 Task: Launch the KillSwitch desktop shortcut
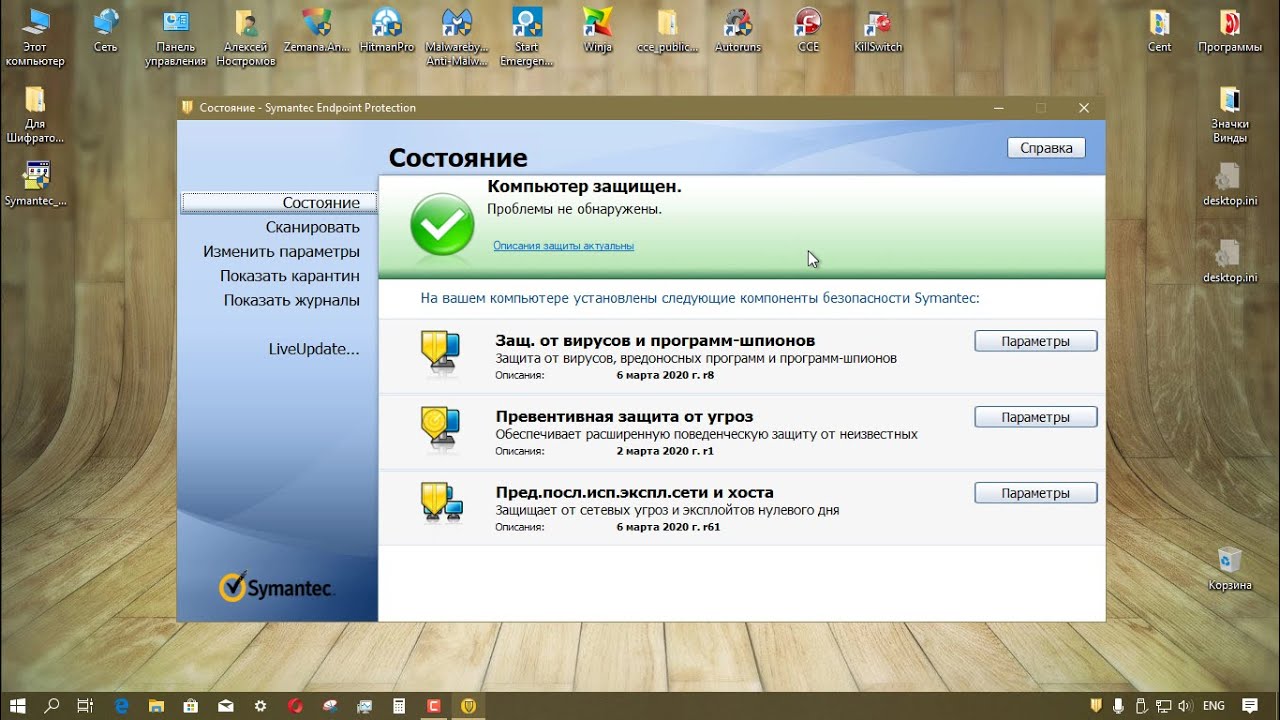(x=878, y=30)
